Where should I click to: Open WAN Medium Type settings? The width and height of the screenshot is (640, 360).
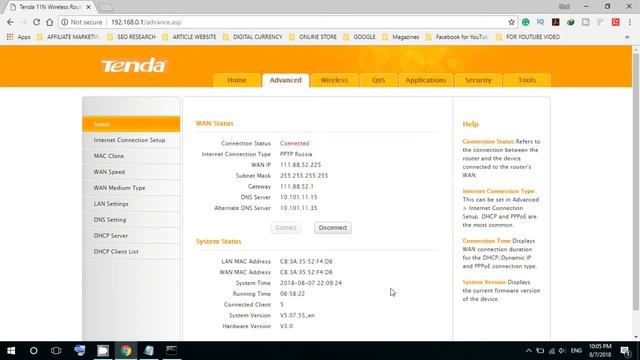(x=131, y=188)
